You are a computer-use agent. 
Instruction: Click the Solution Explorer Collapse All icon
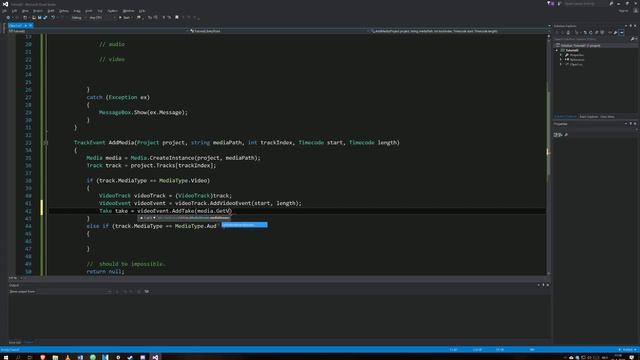click(x=597, y=33)
